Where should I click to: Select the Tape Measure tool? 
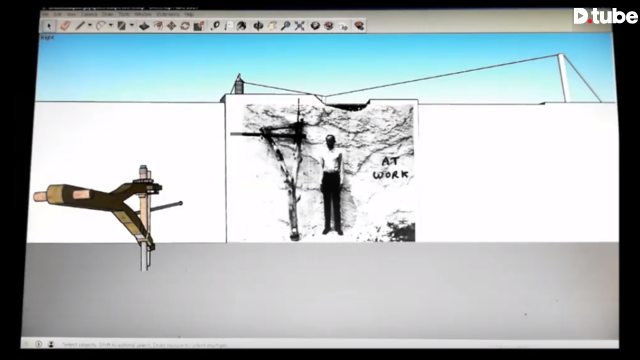(x=215, y=26)
